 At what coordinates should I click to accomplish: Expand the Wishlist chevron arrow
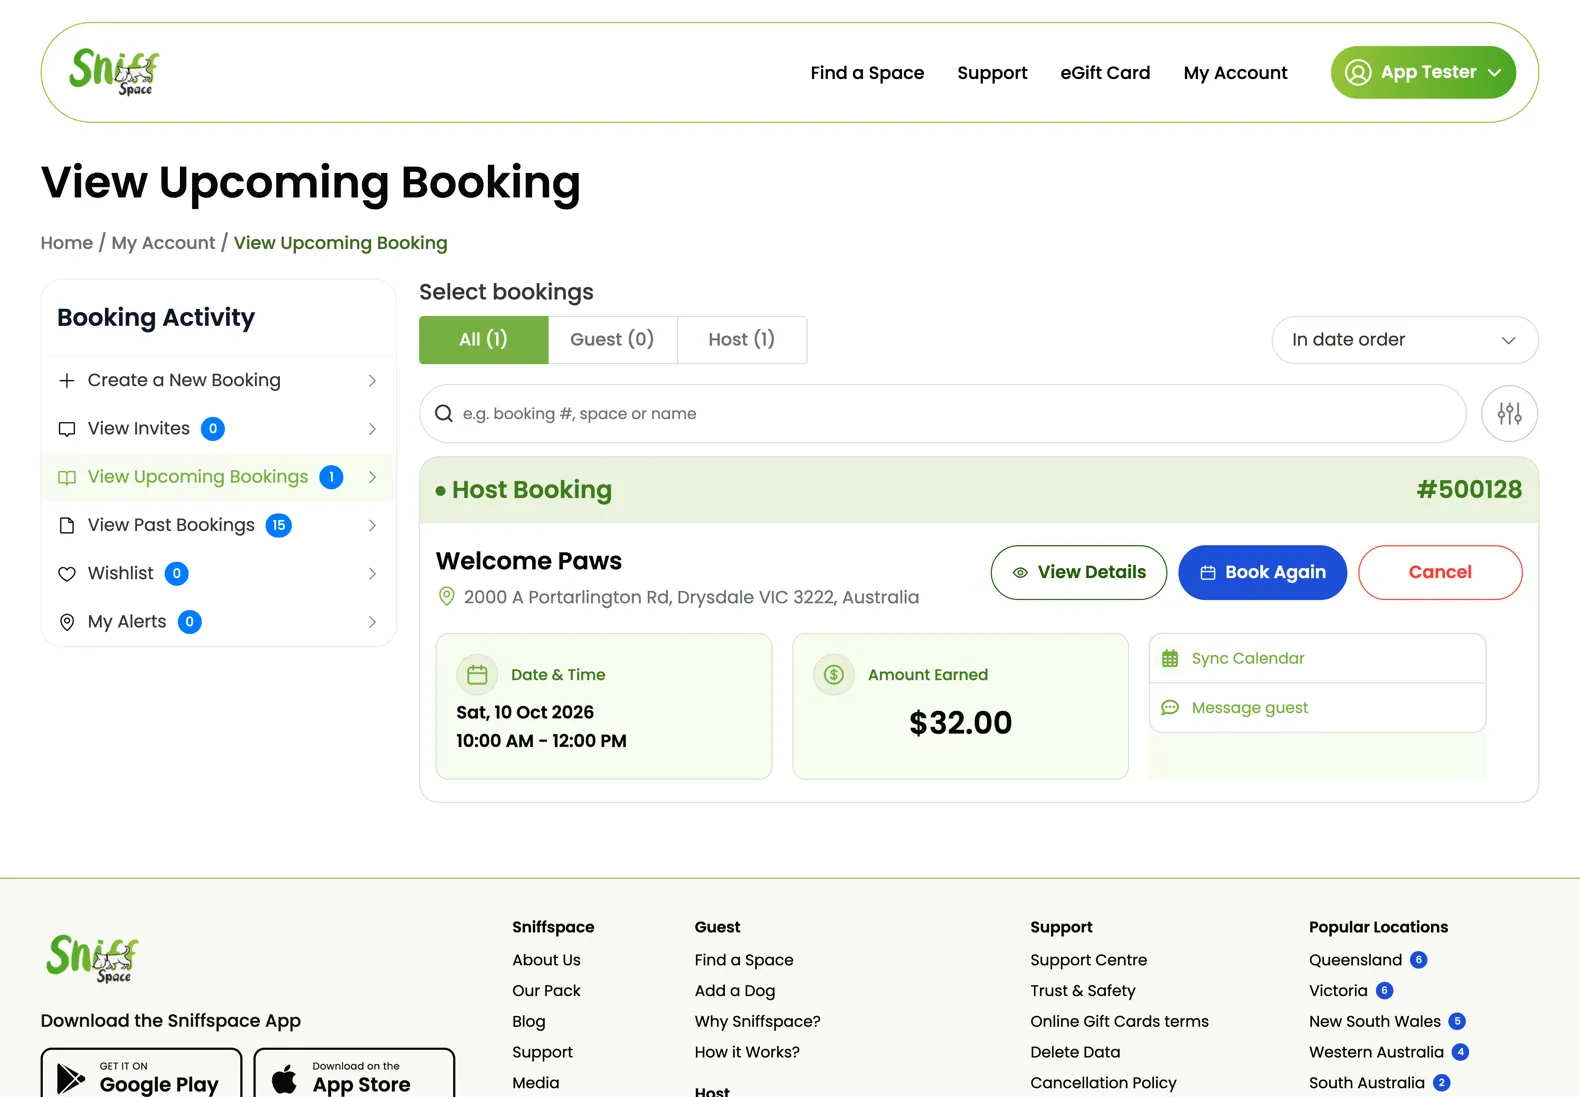(x=372, y=574)
